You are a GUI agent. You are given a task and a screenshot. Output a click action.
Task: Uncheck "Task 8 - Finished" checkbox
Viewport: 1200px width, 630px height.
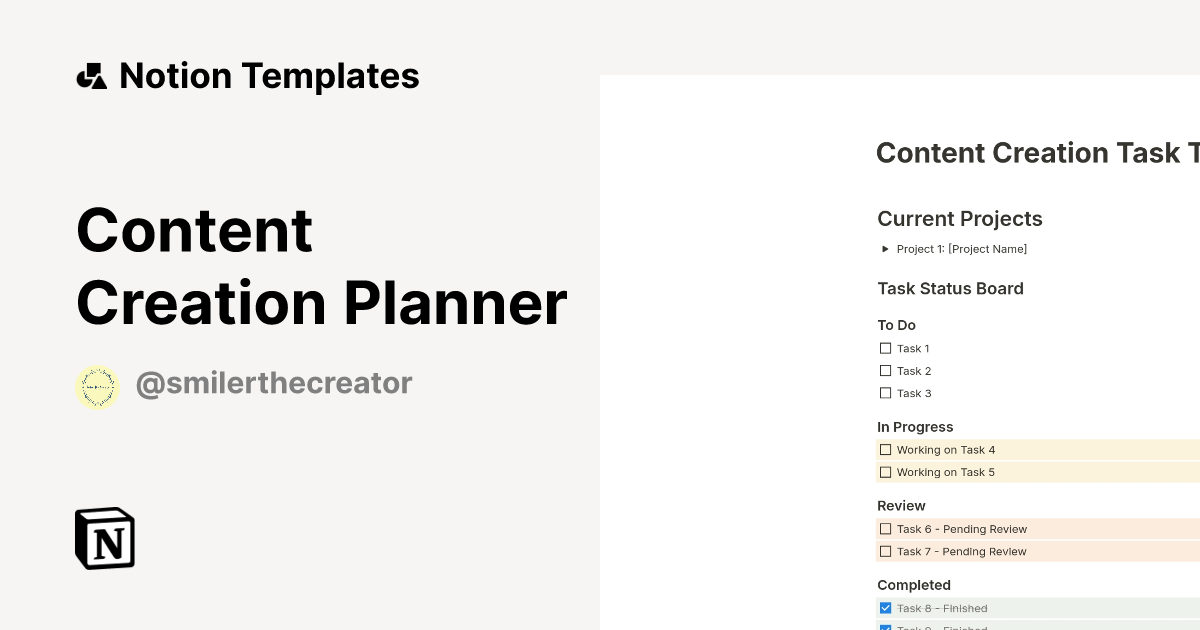point(886,607)
